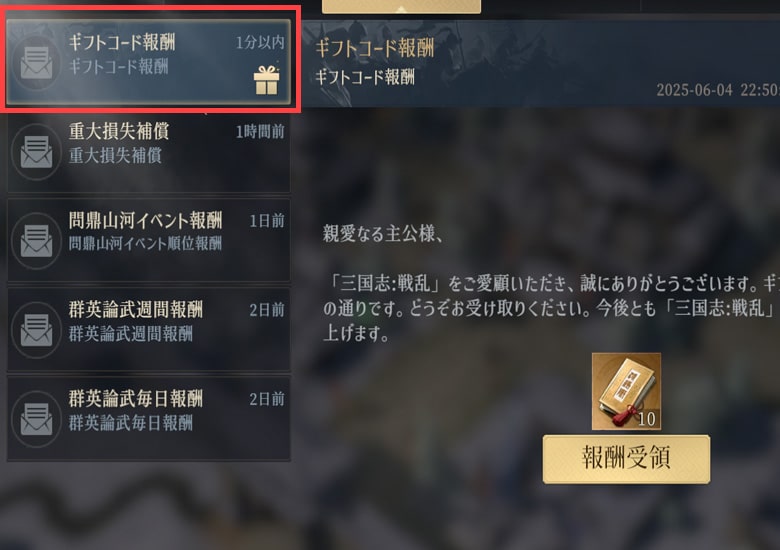Click the envelope icon of 重大損失補償 mail
The image size is (780, 550).
[x=36, y=152]
